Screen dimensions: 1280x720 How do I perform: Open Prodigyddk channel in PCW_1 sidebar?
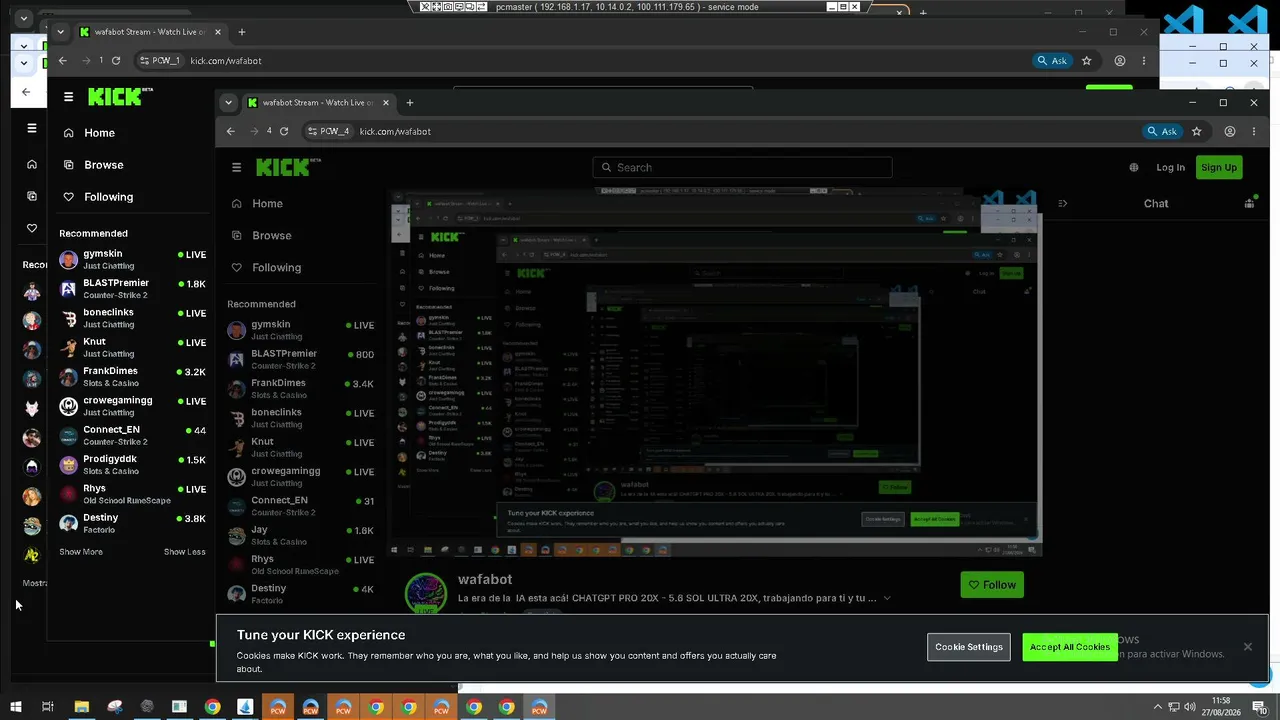point(133,465)
